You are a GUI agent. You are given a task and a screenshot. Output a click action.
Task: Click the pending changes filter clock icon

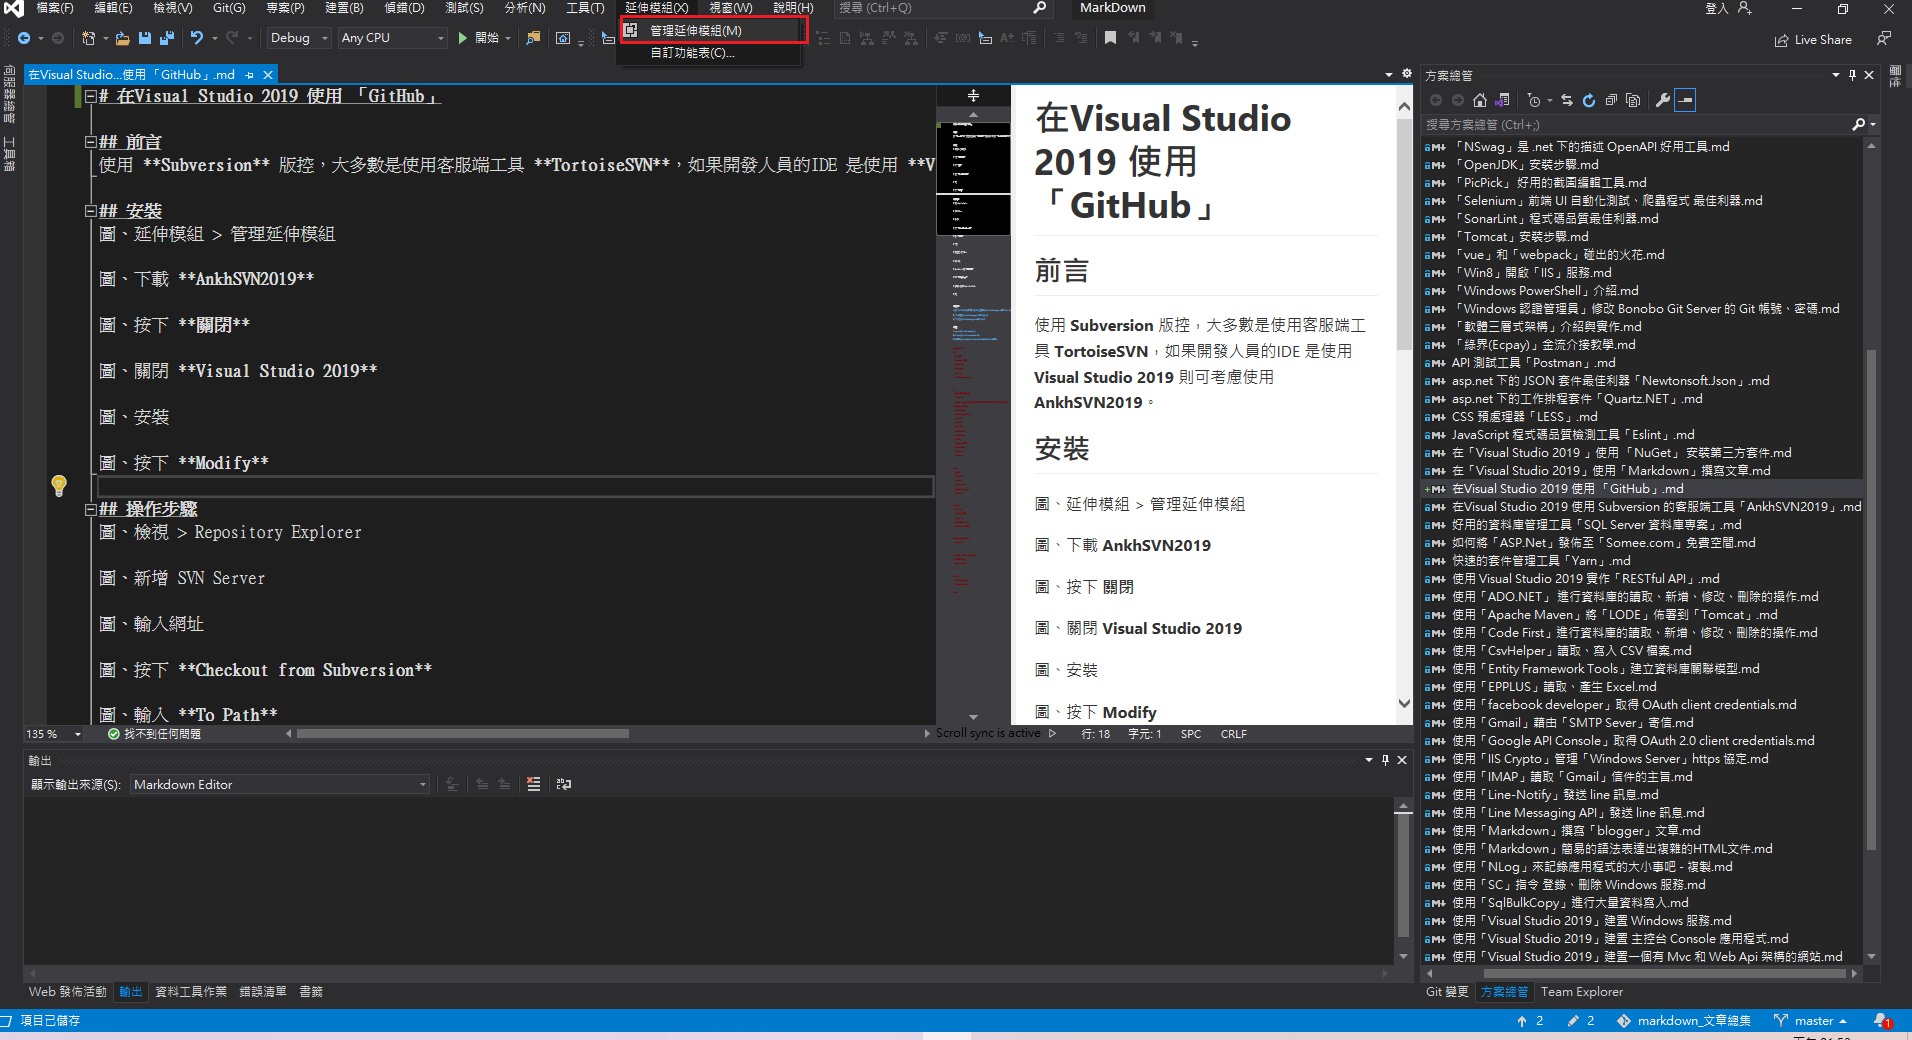click(x=1534, y=100)
